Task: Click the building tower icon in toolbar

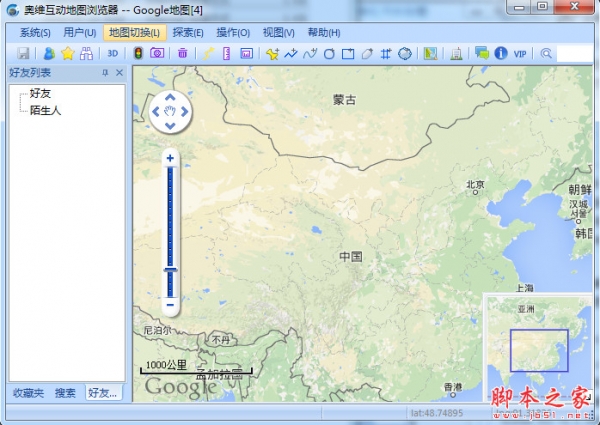Action: tap(456, 54)
